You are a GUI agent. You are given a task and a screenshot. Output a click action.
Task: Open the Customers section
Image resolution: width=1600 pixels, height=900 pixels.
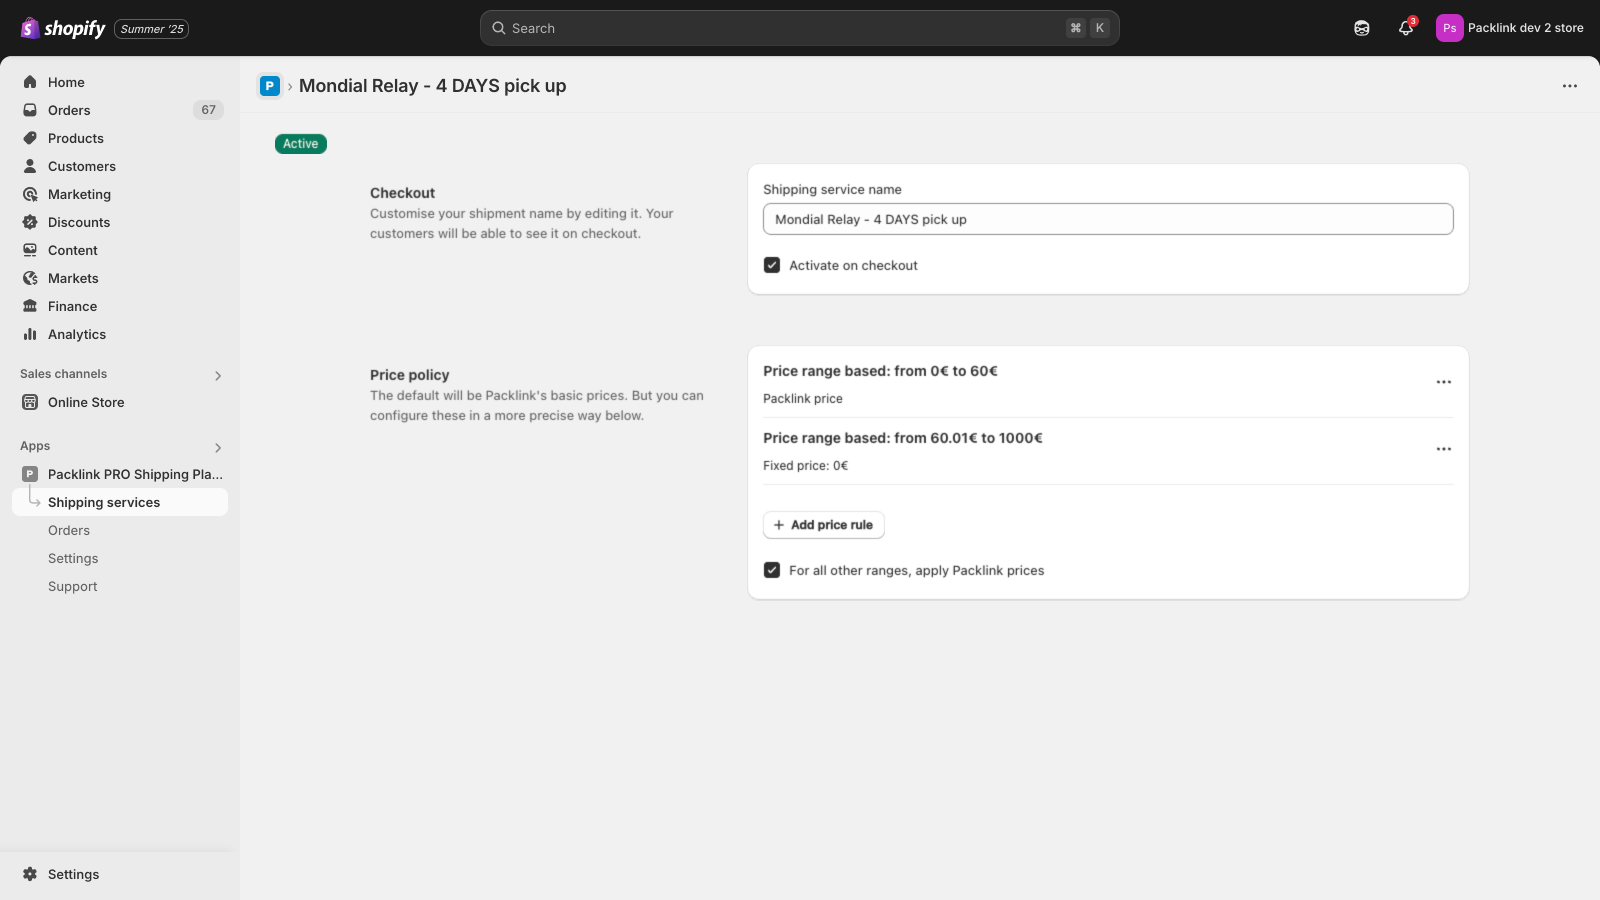pyautogui.click(x=82, y=166)
